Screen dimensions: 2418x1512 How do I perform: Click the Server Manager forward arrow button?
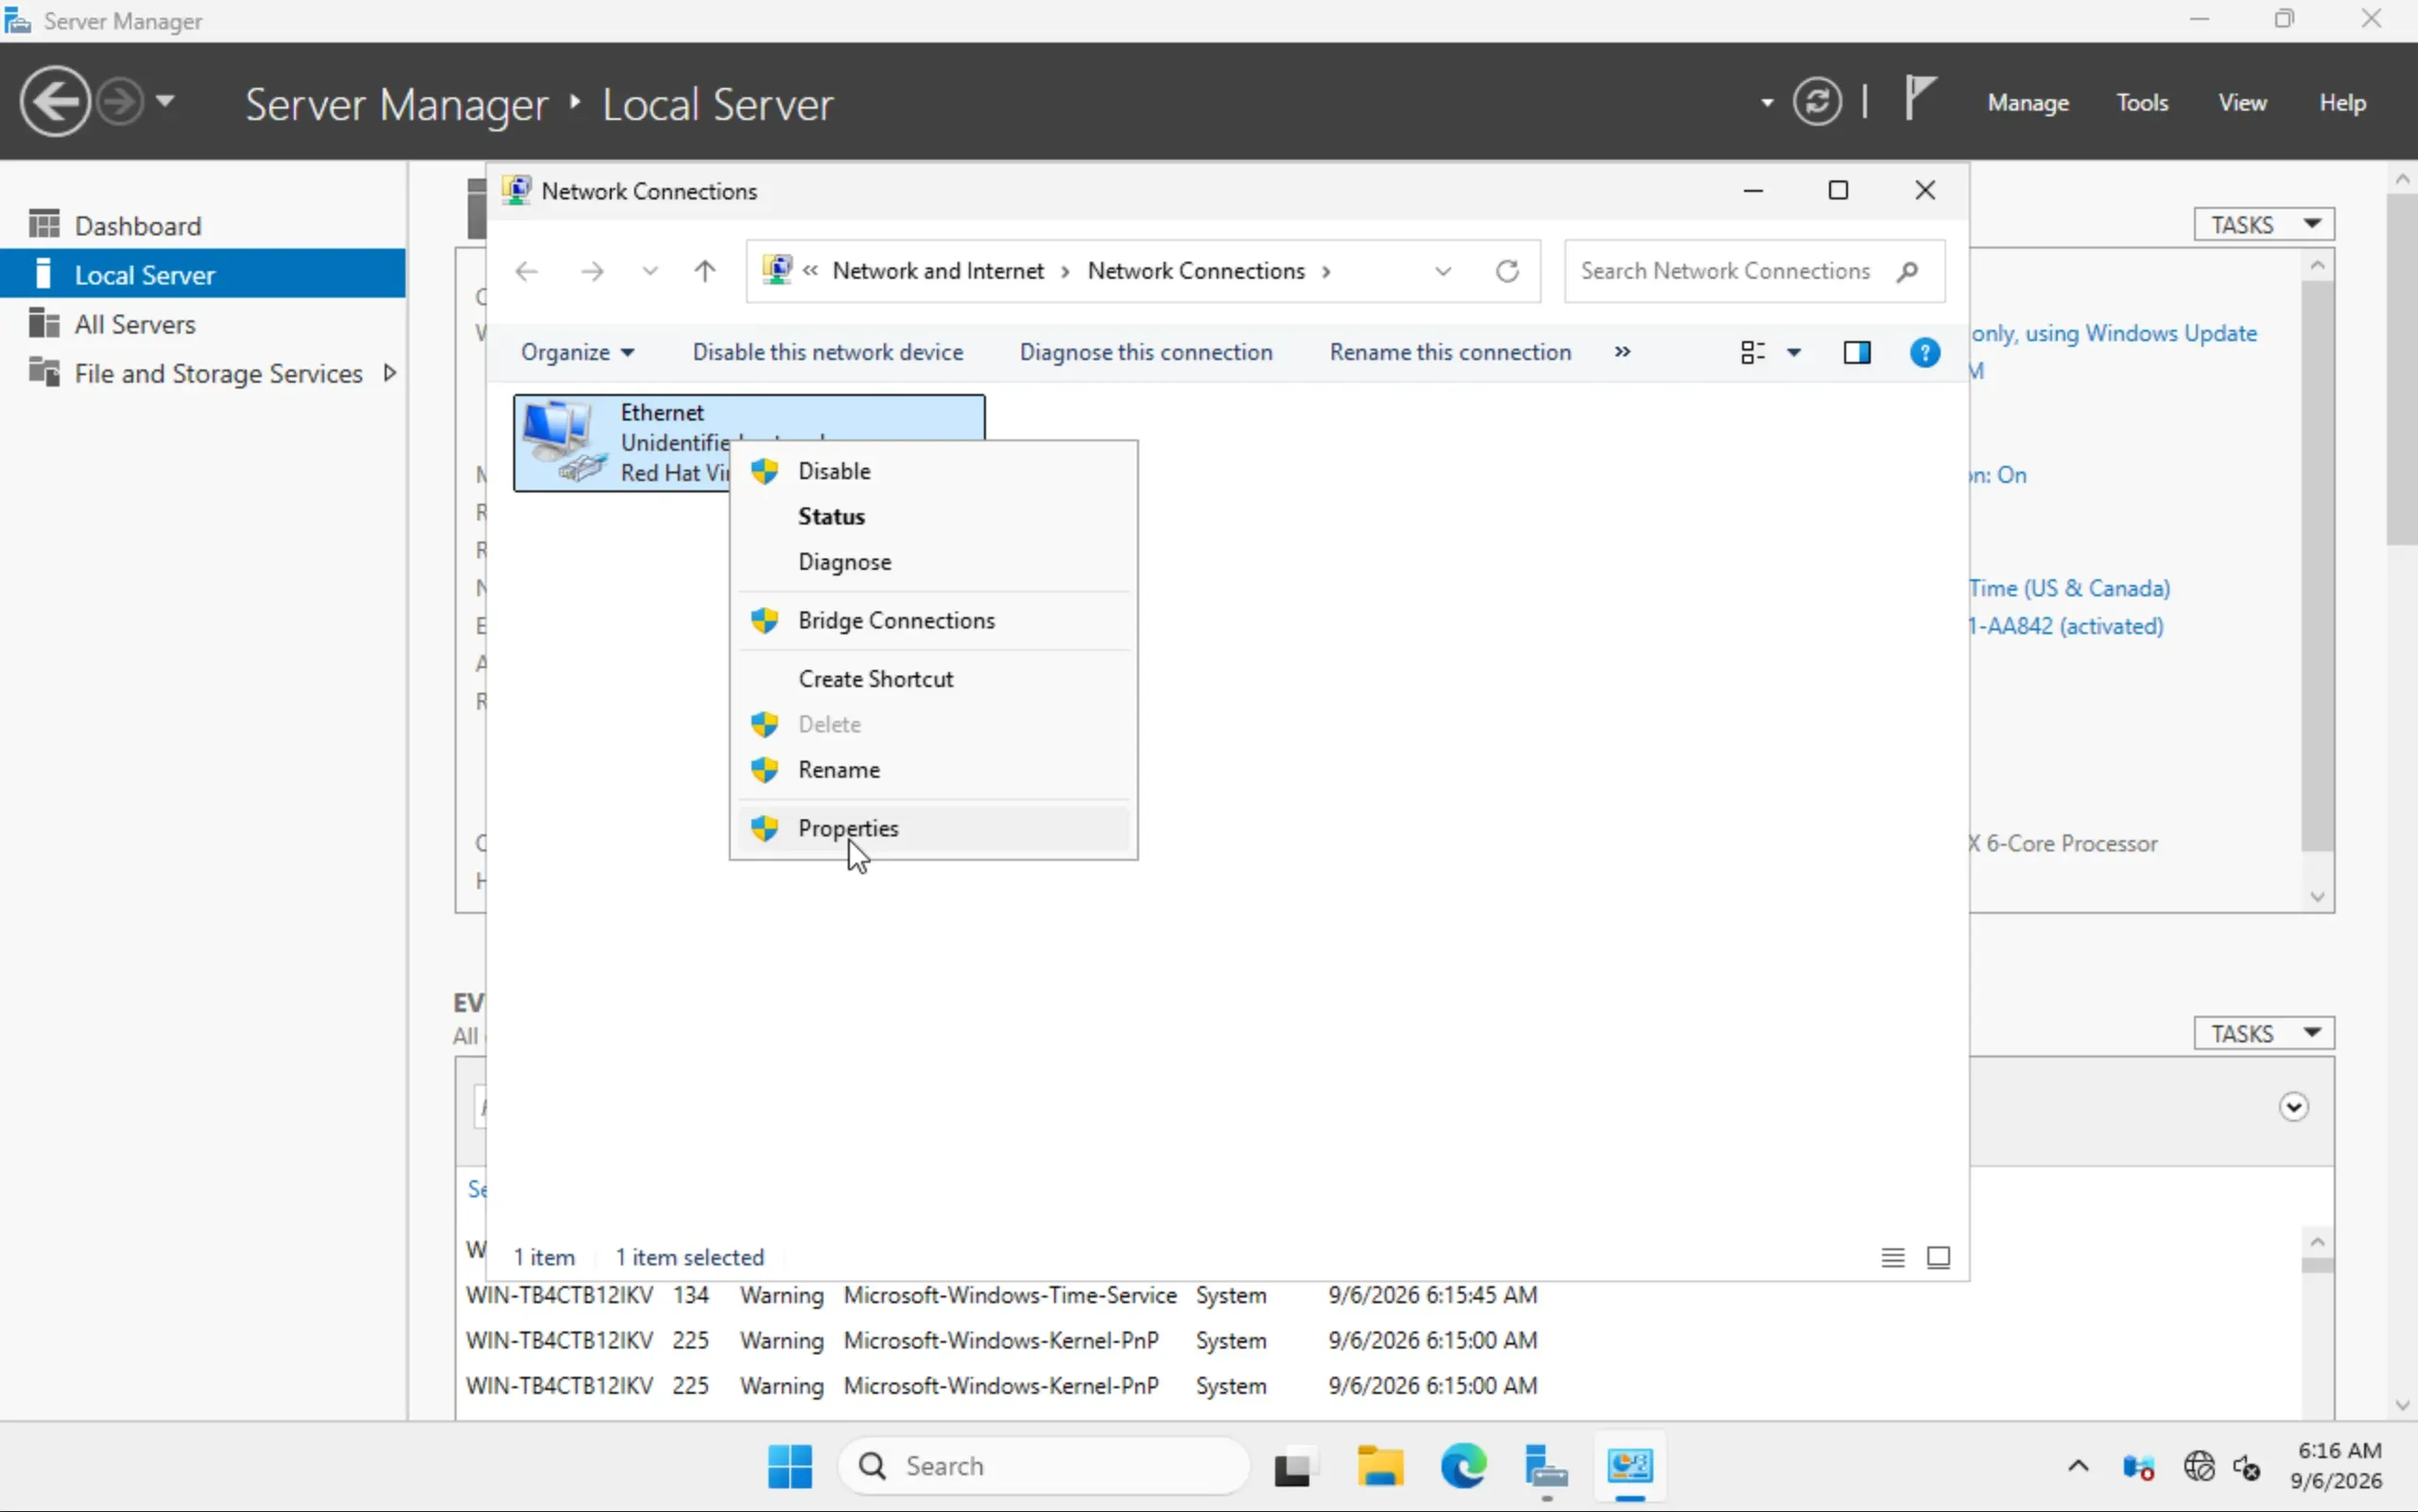121,102
